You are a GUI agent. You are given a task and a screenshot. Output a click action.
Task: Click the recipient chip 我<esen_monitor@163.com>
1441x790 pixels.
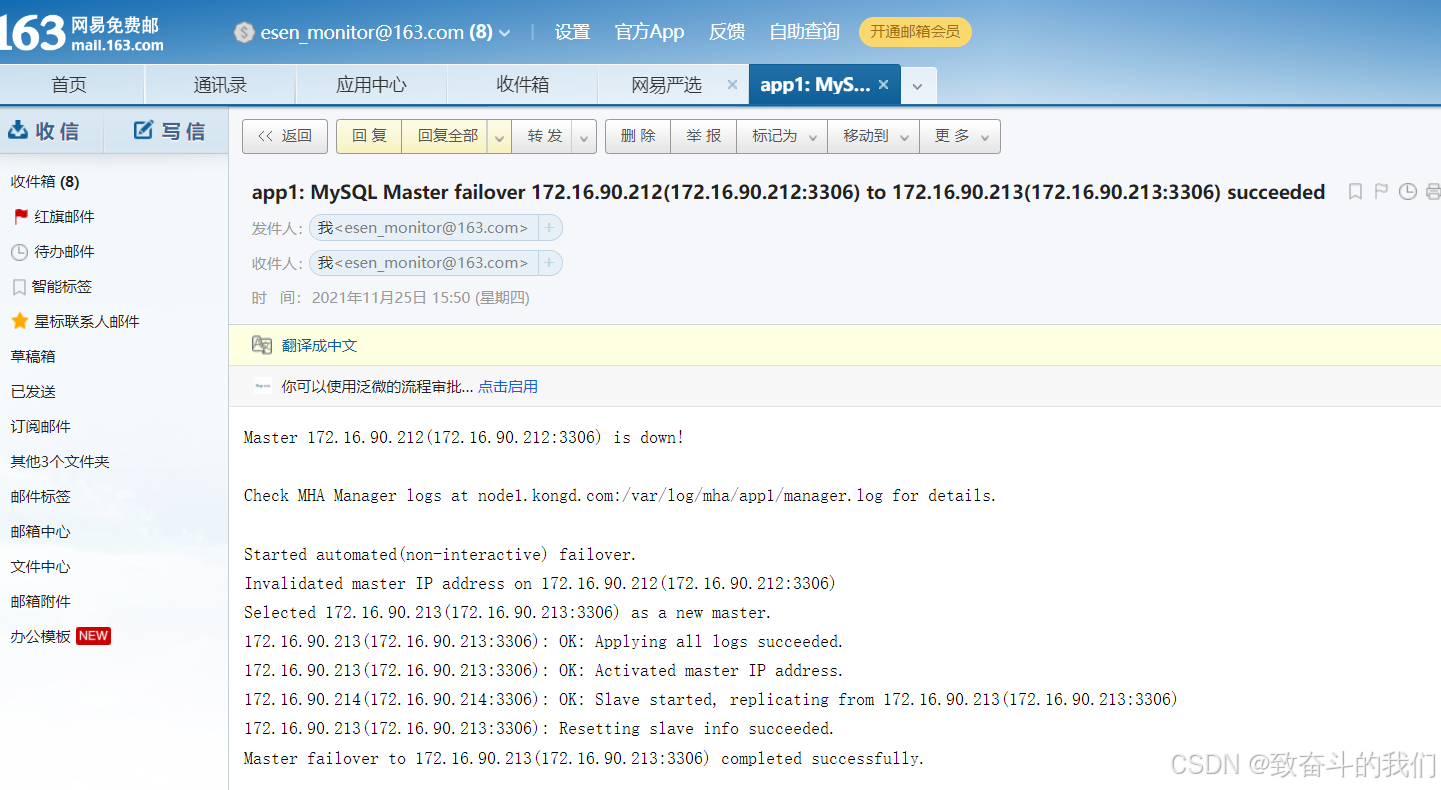[x=423, y=263]
